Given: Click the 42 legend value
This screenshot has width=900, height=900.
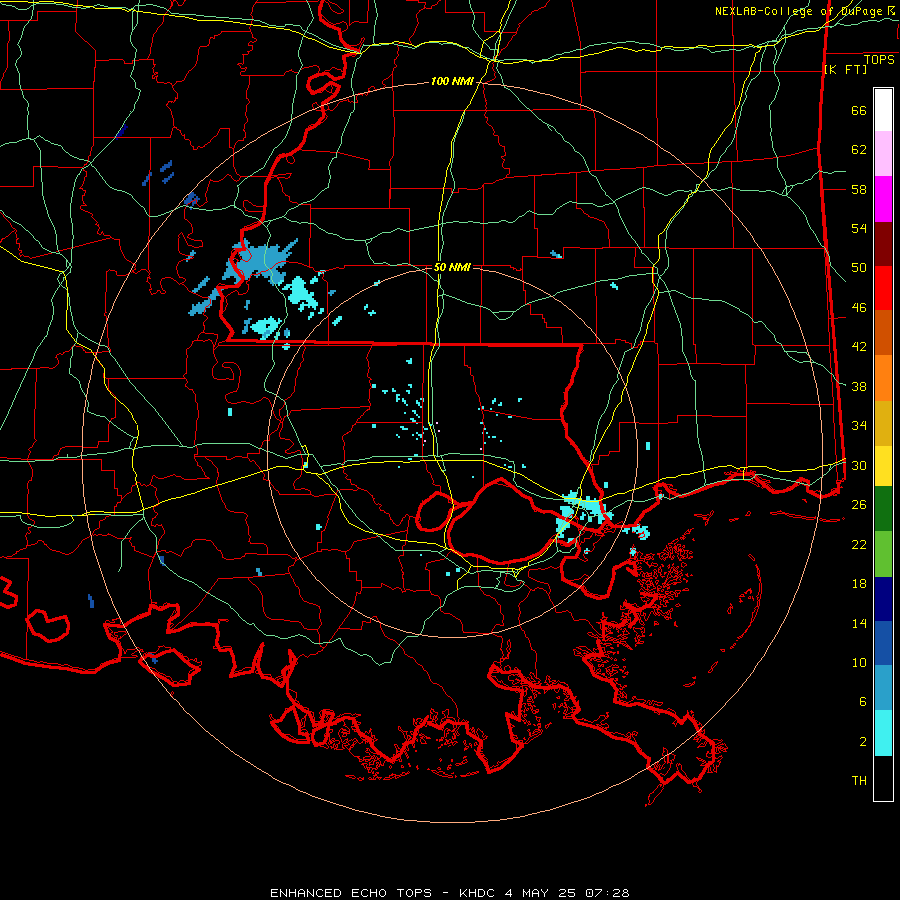Looking at the screenshot, I should point(859,346).
